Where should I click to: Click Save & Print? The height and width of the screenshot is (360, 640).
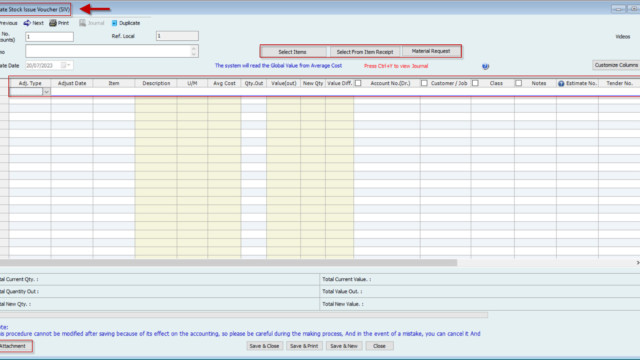coord(304,346)
